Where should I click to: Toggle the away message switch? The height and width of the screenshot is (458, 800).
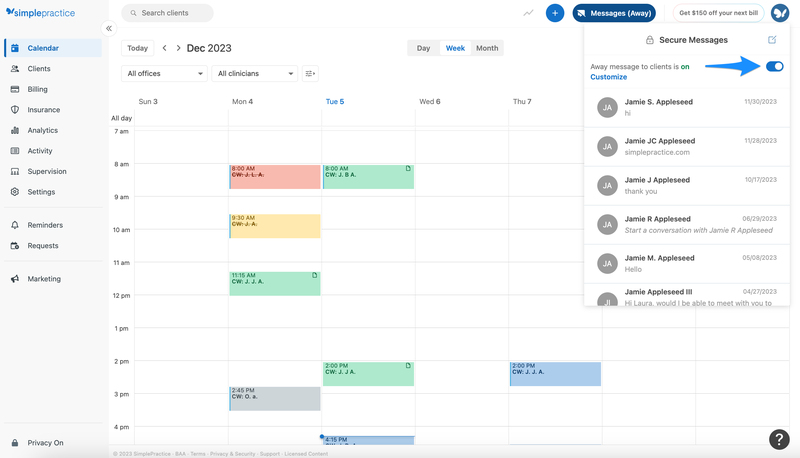pyautogui.click(x=774, y=66)
